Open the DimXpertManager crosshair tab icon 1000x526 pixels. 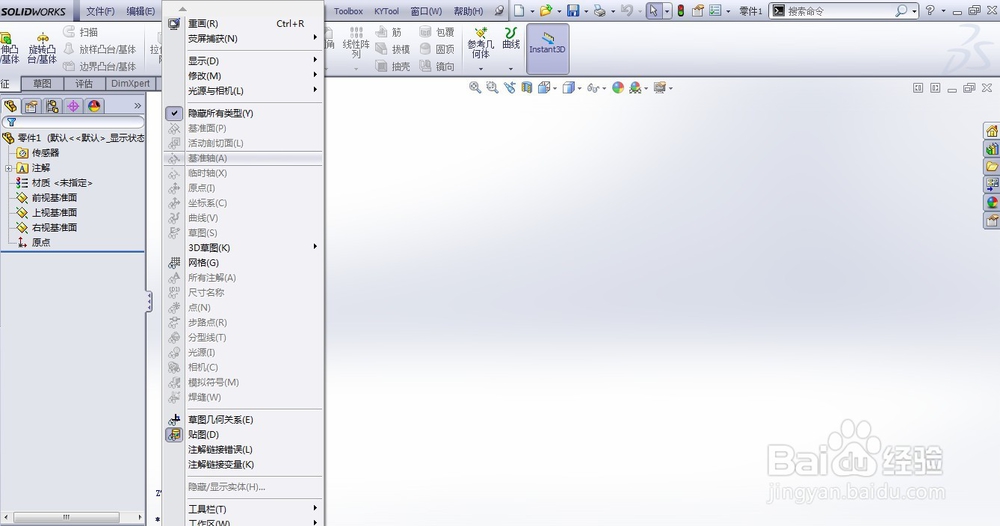(x=73, y=106)
